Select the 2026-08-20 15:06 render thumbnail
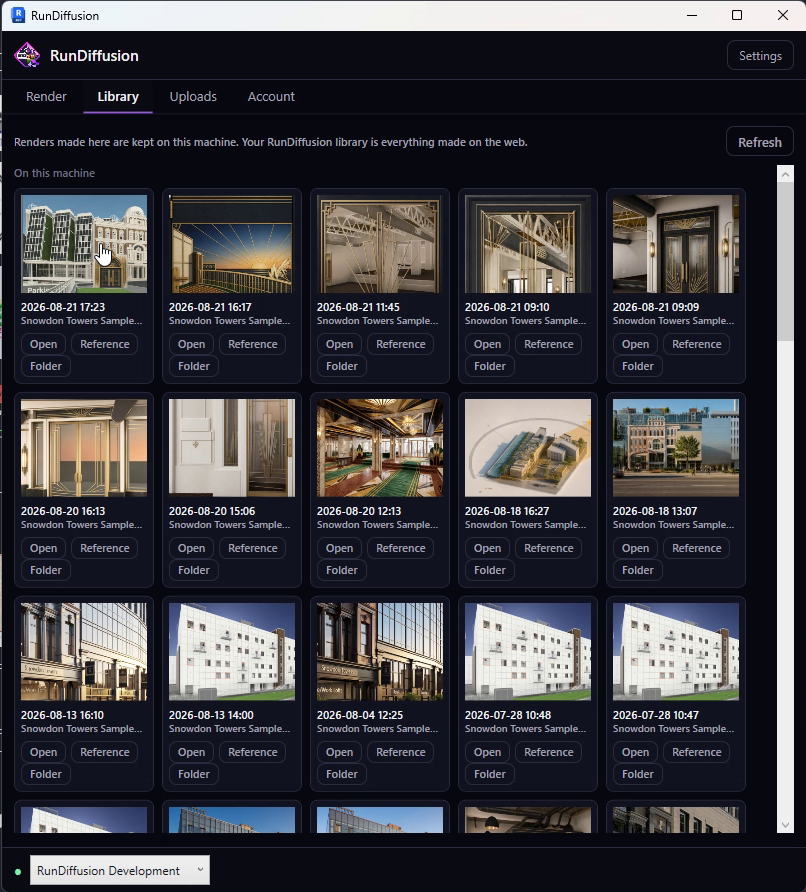This screenshot has width=806, height=892. [x=232, y=448]
